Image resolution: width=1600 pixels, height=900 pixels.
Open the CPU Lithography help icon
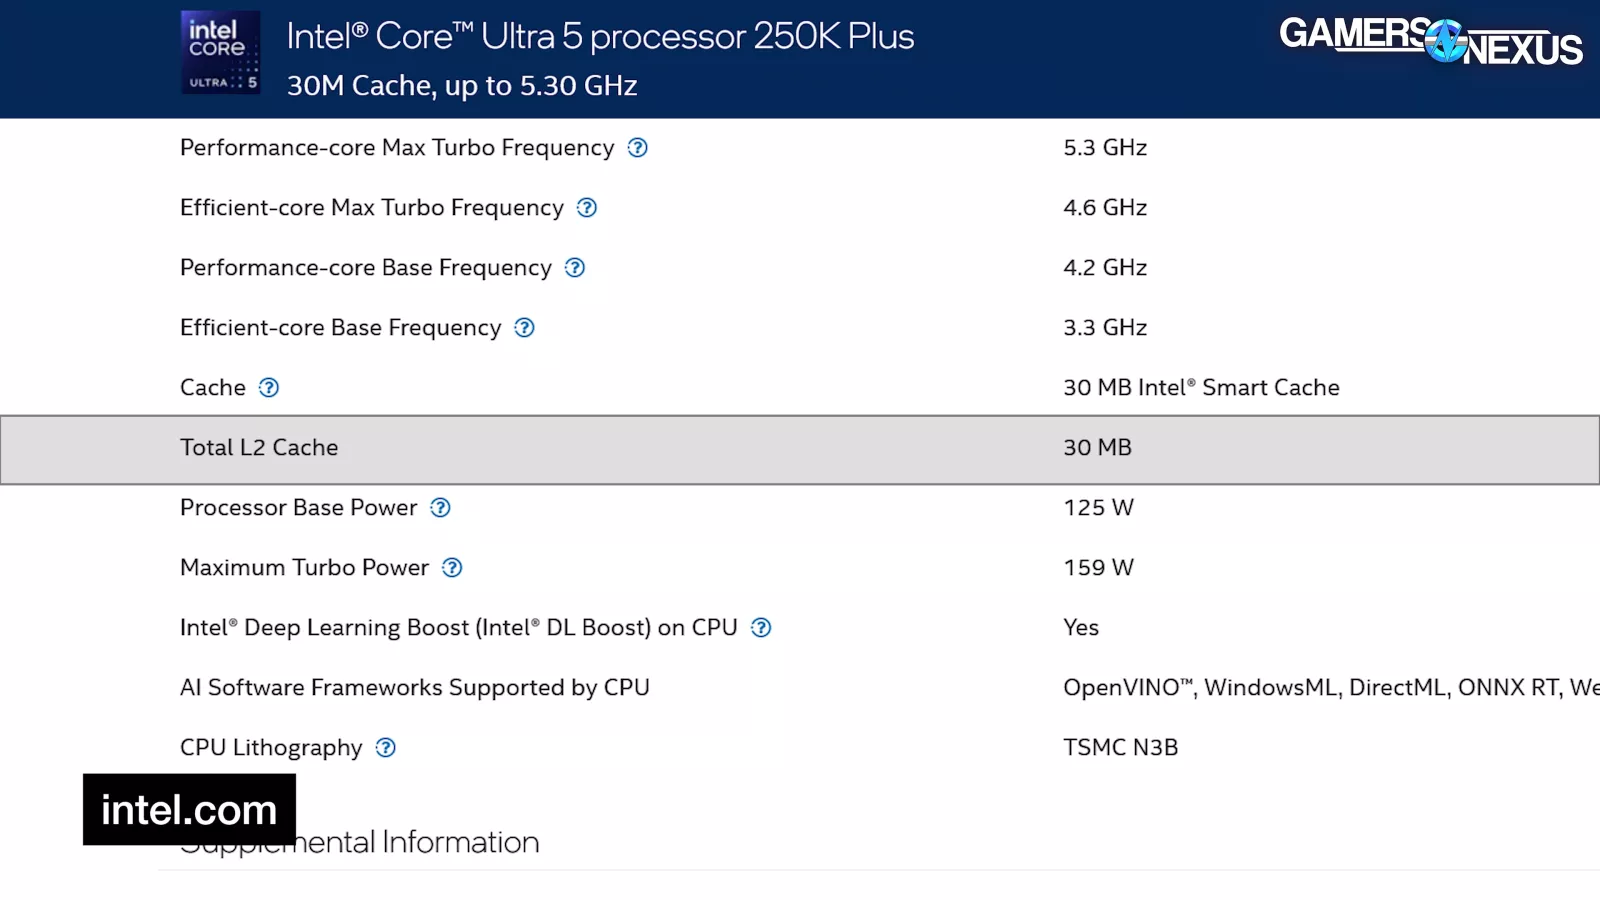(x=386, y=748)
